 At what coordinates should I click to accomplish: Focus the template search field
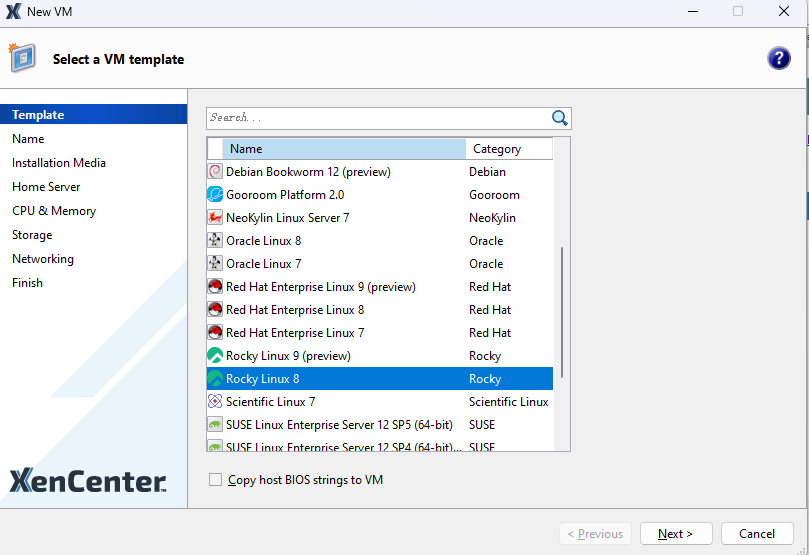[x=378, y=118]
